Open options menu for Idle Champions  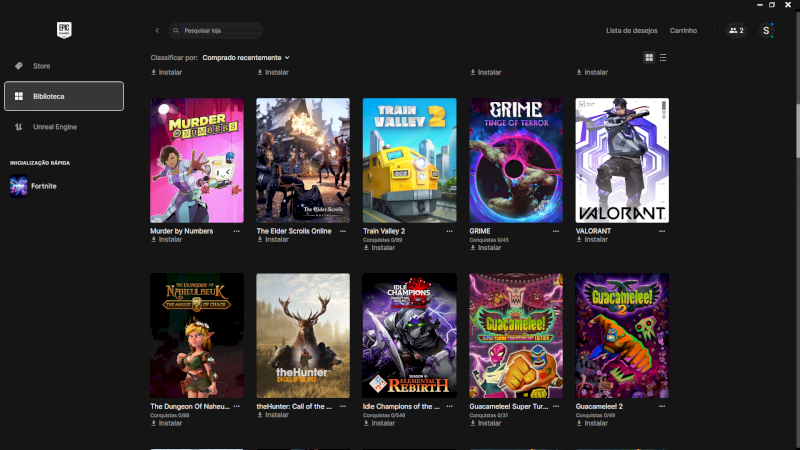point(449,407)
